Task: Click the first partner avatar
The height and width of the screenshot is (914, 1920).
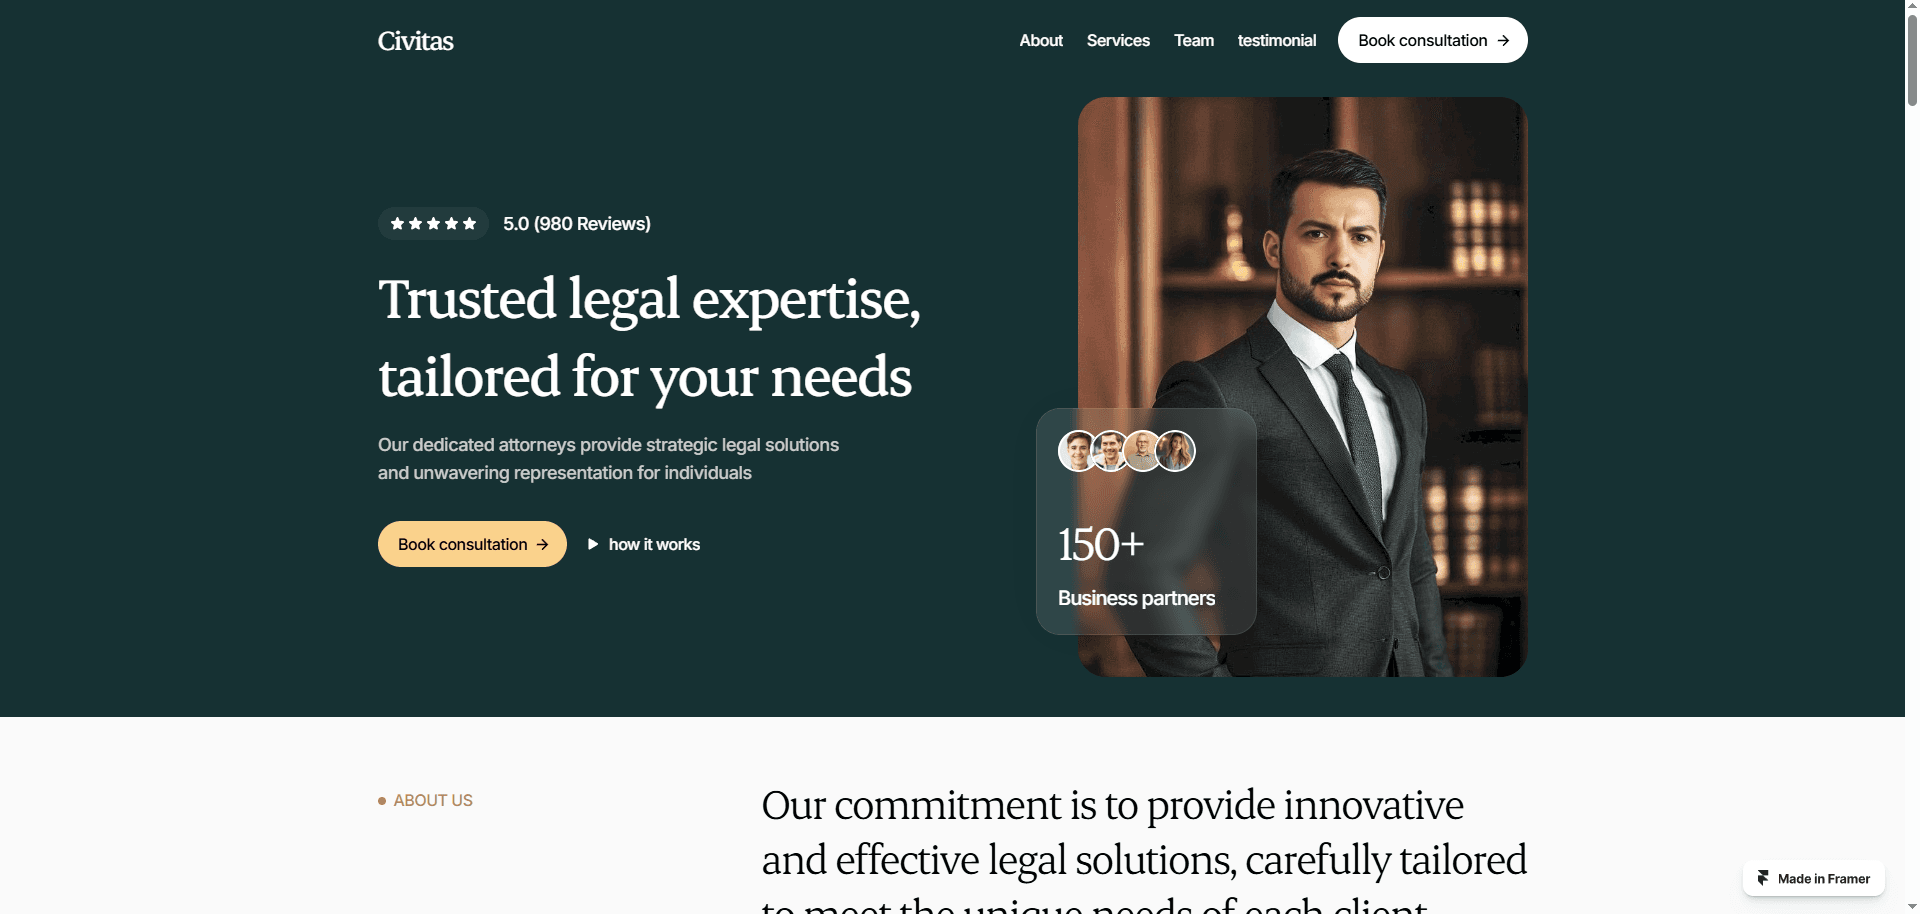Action: point(1078,451)
